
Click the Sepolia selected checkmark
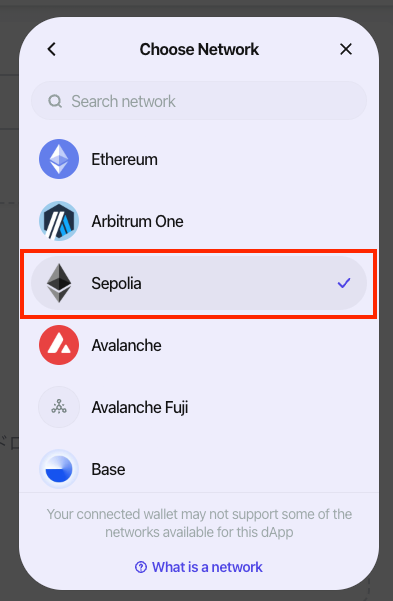tap(344, 283)
